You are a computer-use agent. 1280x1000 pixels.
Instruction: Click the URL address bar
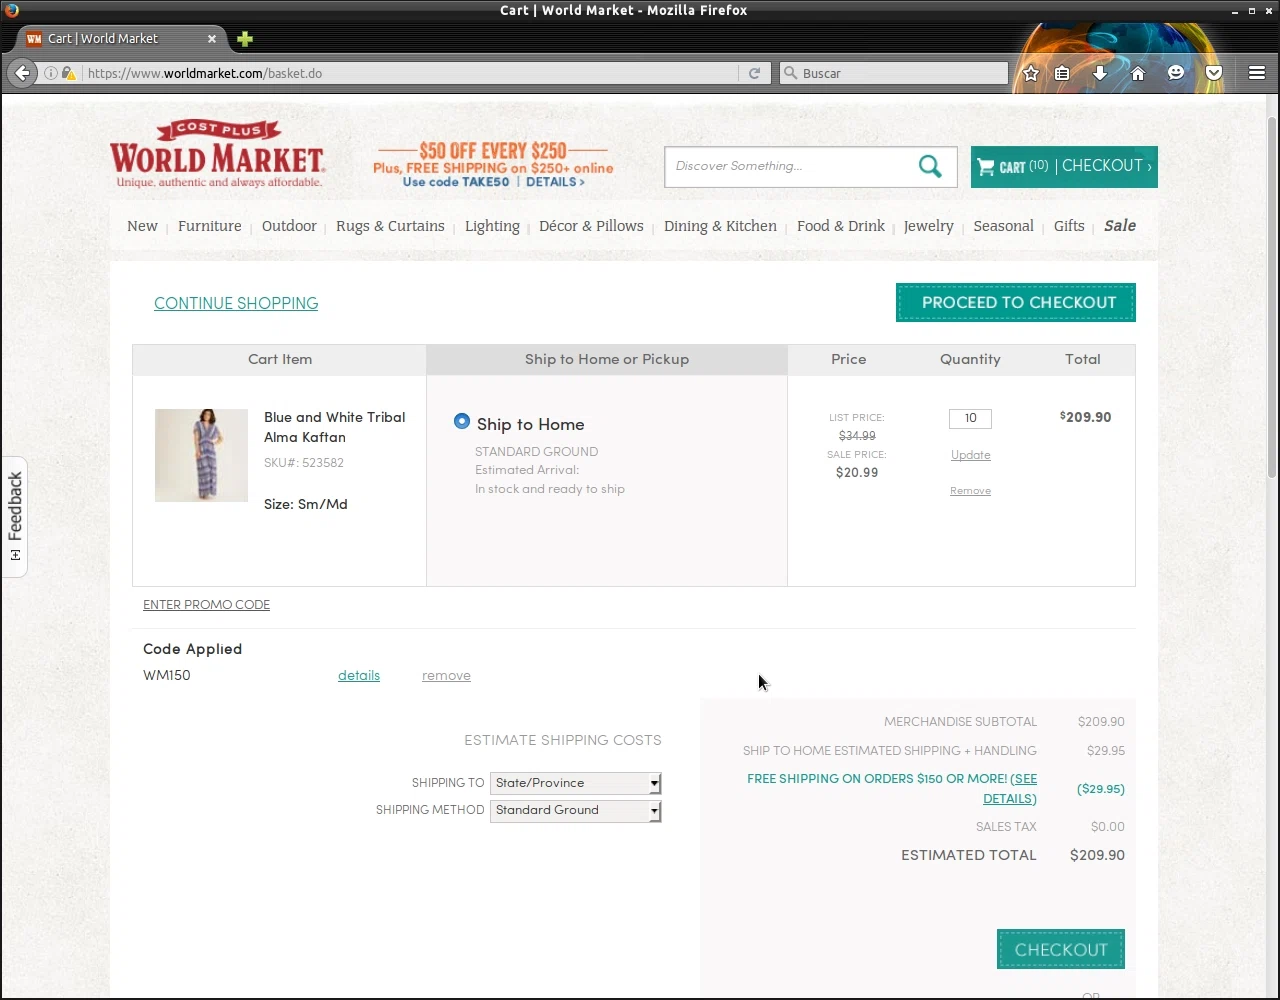[410, 73]
